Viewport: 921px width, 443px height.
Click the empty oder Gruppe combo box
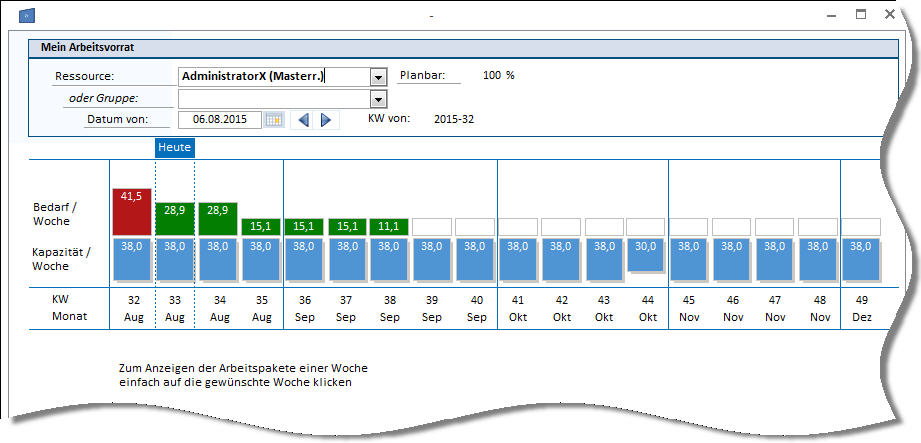(x=275, y=98)
